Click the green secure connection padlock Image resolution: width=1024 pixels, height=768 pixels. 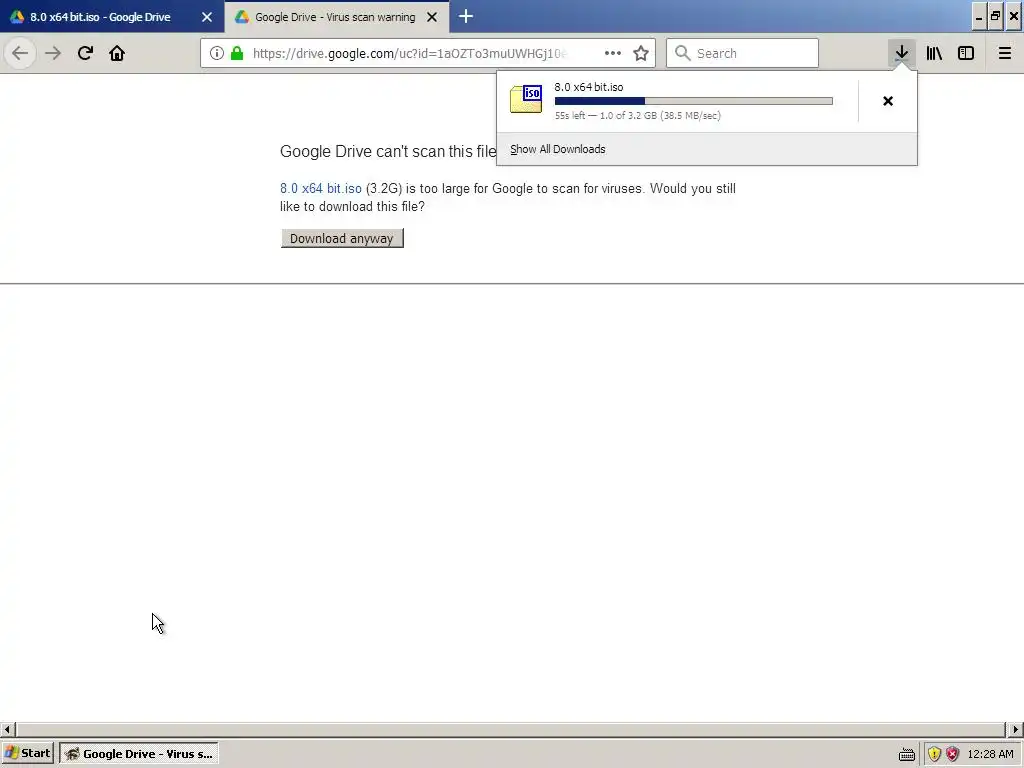[237, 53]
